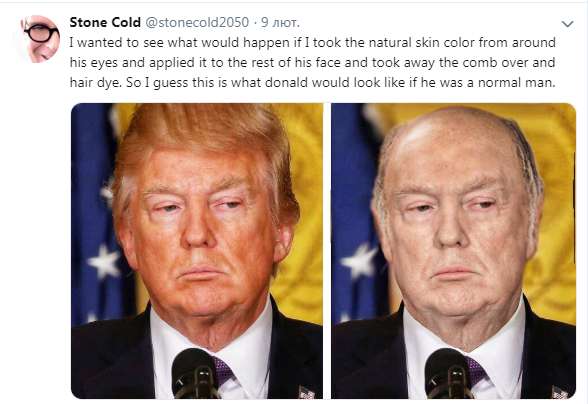Image resolution: width=588 pixels, height=404 pixels.
Task: Open the Stone Cold display name link
Action: 105,23
